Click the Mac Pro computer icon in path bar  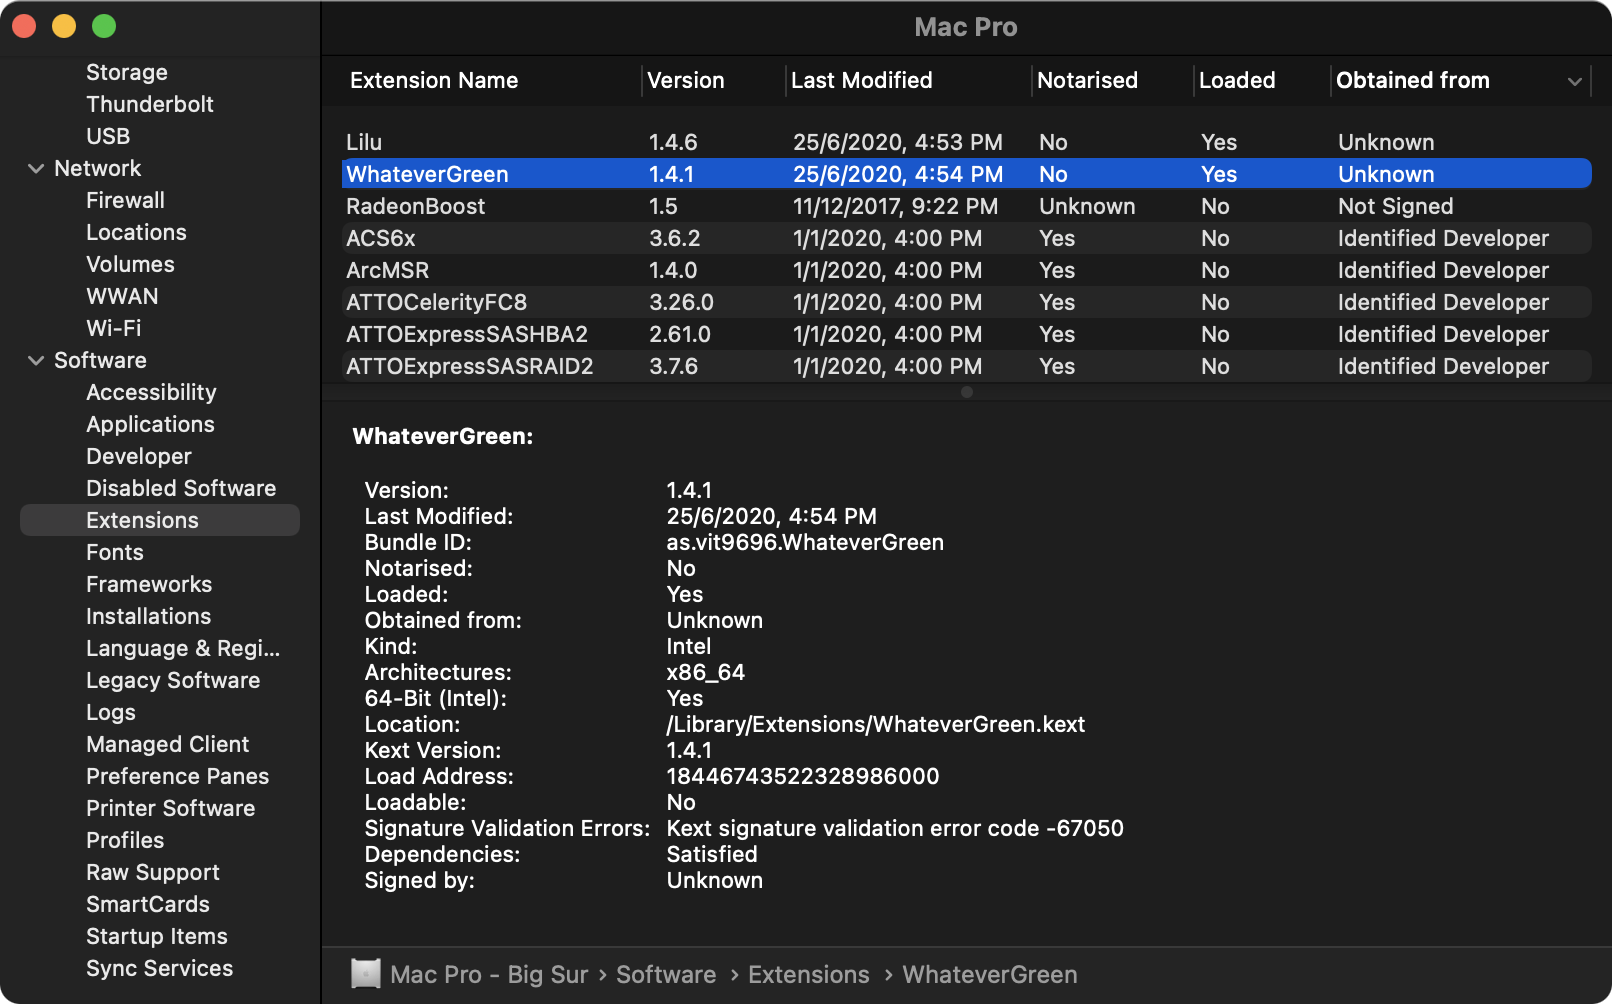pos(366,974)
